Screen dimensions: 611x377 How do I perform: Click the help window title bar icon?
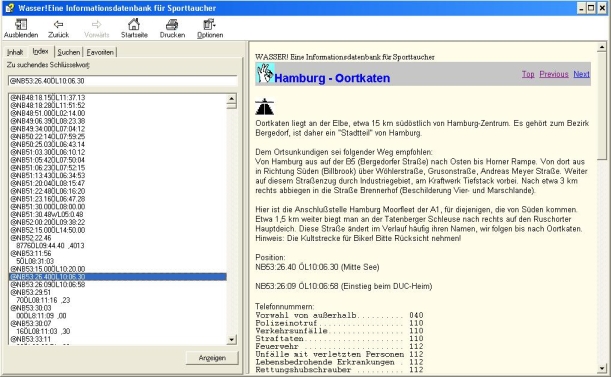pyautogui.click(x=10, y=8)
